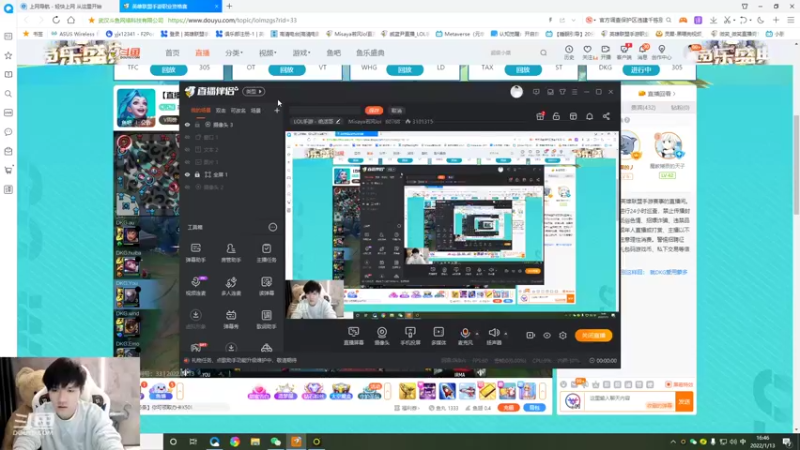
Task: Start 视频连麦 from the toolbox
Action: [x=195, y=286]
